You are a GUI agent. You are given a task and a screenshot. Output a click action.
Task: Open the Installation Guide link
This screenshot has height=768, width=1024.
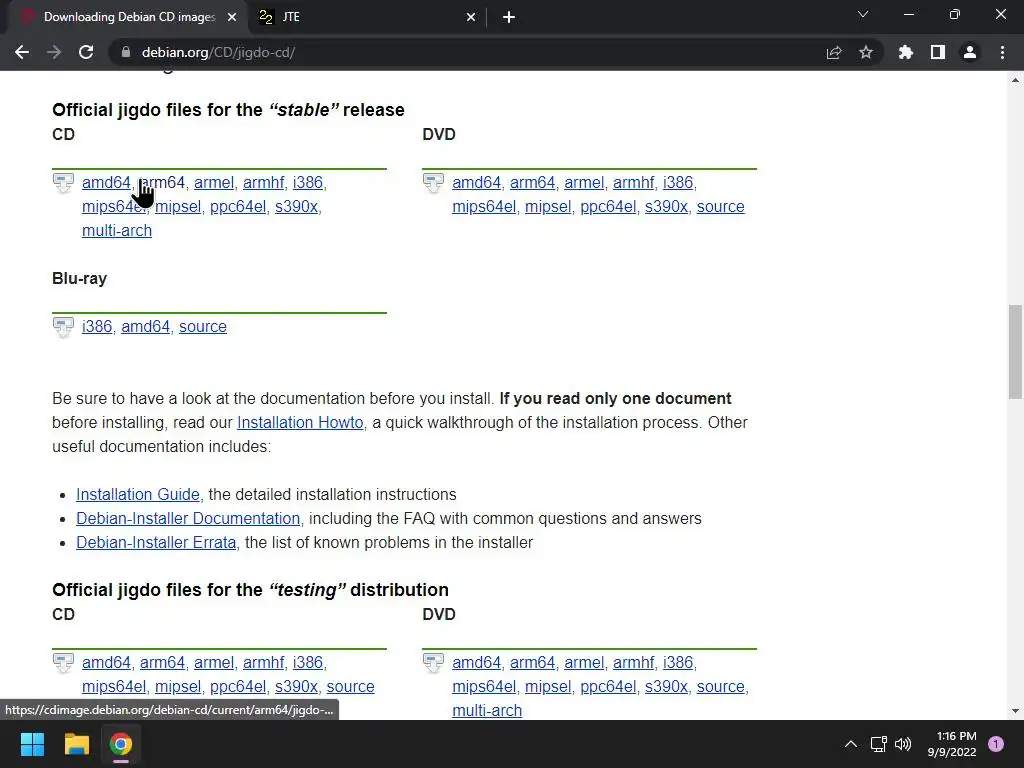(138, 495)
